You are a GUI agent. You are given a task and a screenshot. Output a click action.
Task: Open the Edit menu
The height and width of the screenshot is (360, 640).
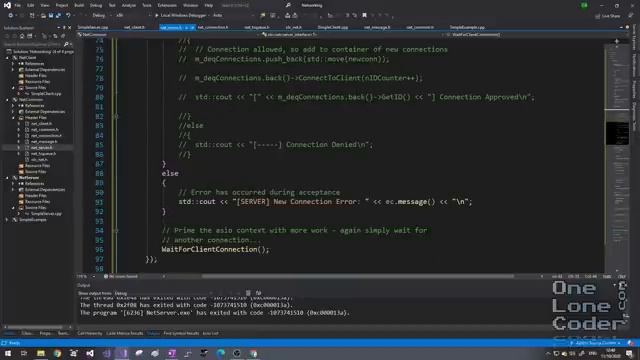31,5
